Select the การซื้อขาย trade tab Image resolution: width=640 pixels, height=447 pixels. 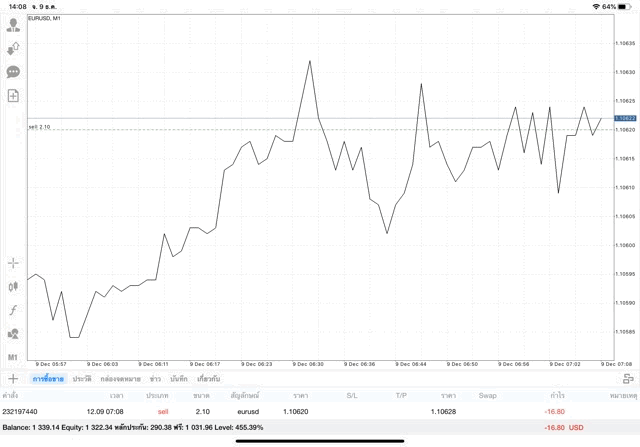(x=48, y=379)
